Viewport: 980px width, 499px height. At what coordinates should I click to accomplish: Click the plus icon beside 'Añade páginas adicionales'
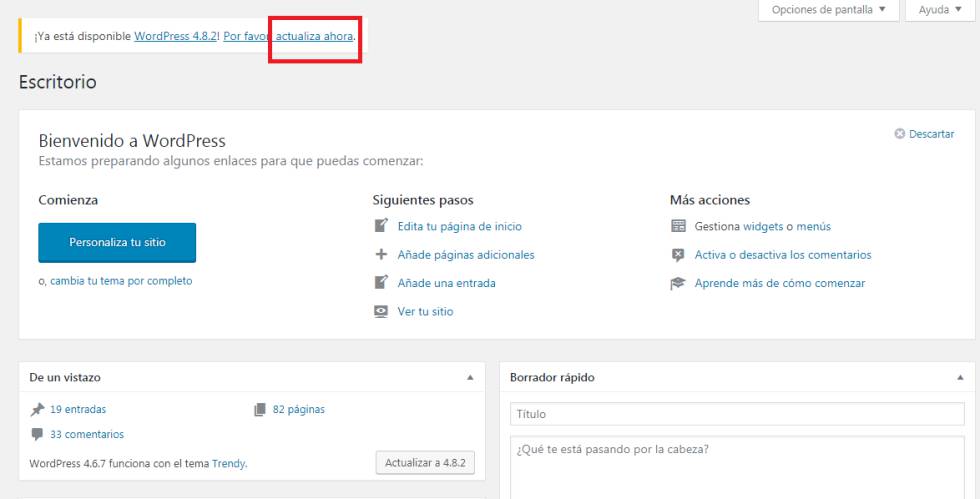click(381, 255)
